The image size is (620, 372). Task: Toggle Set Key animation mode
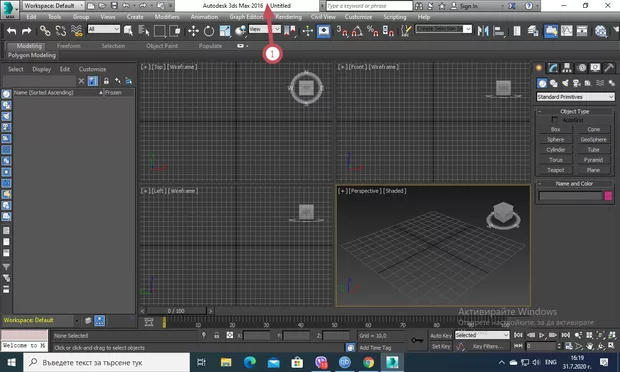point(440,346)
